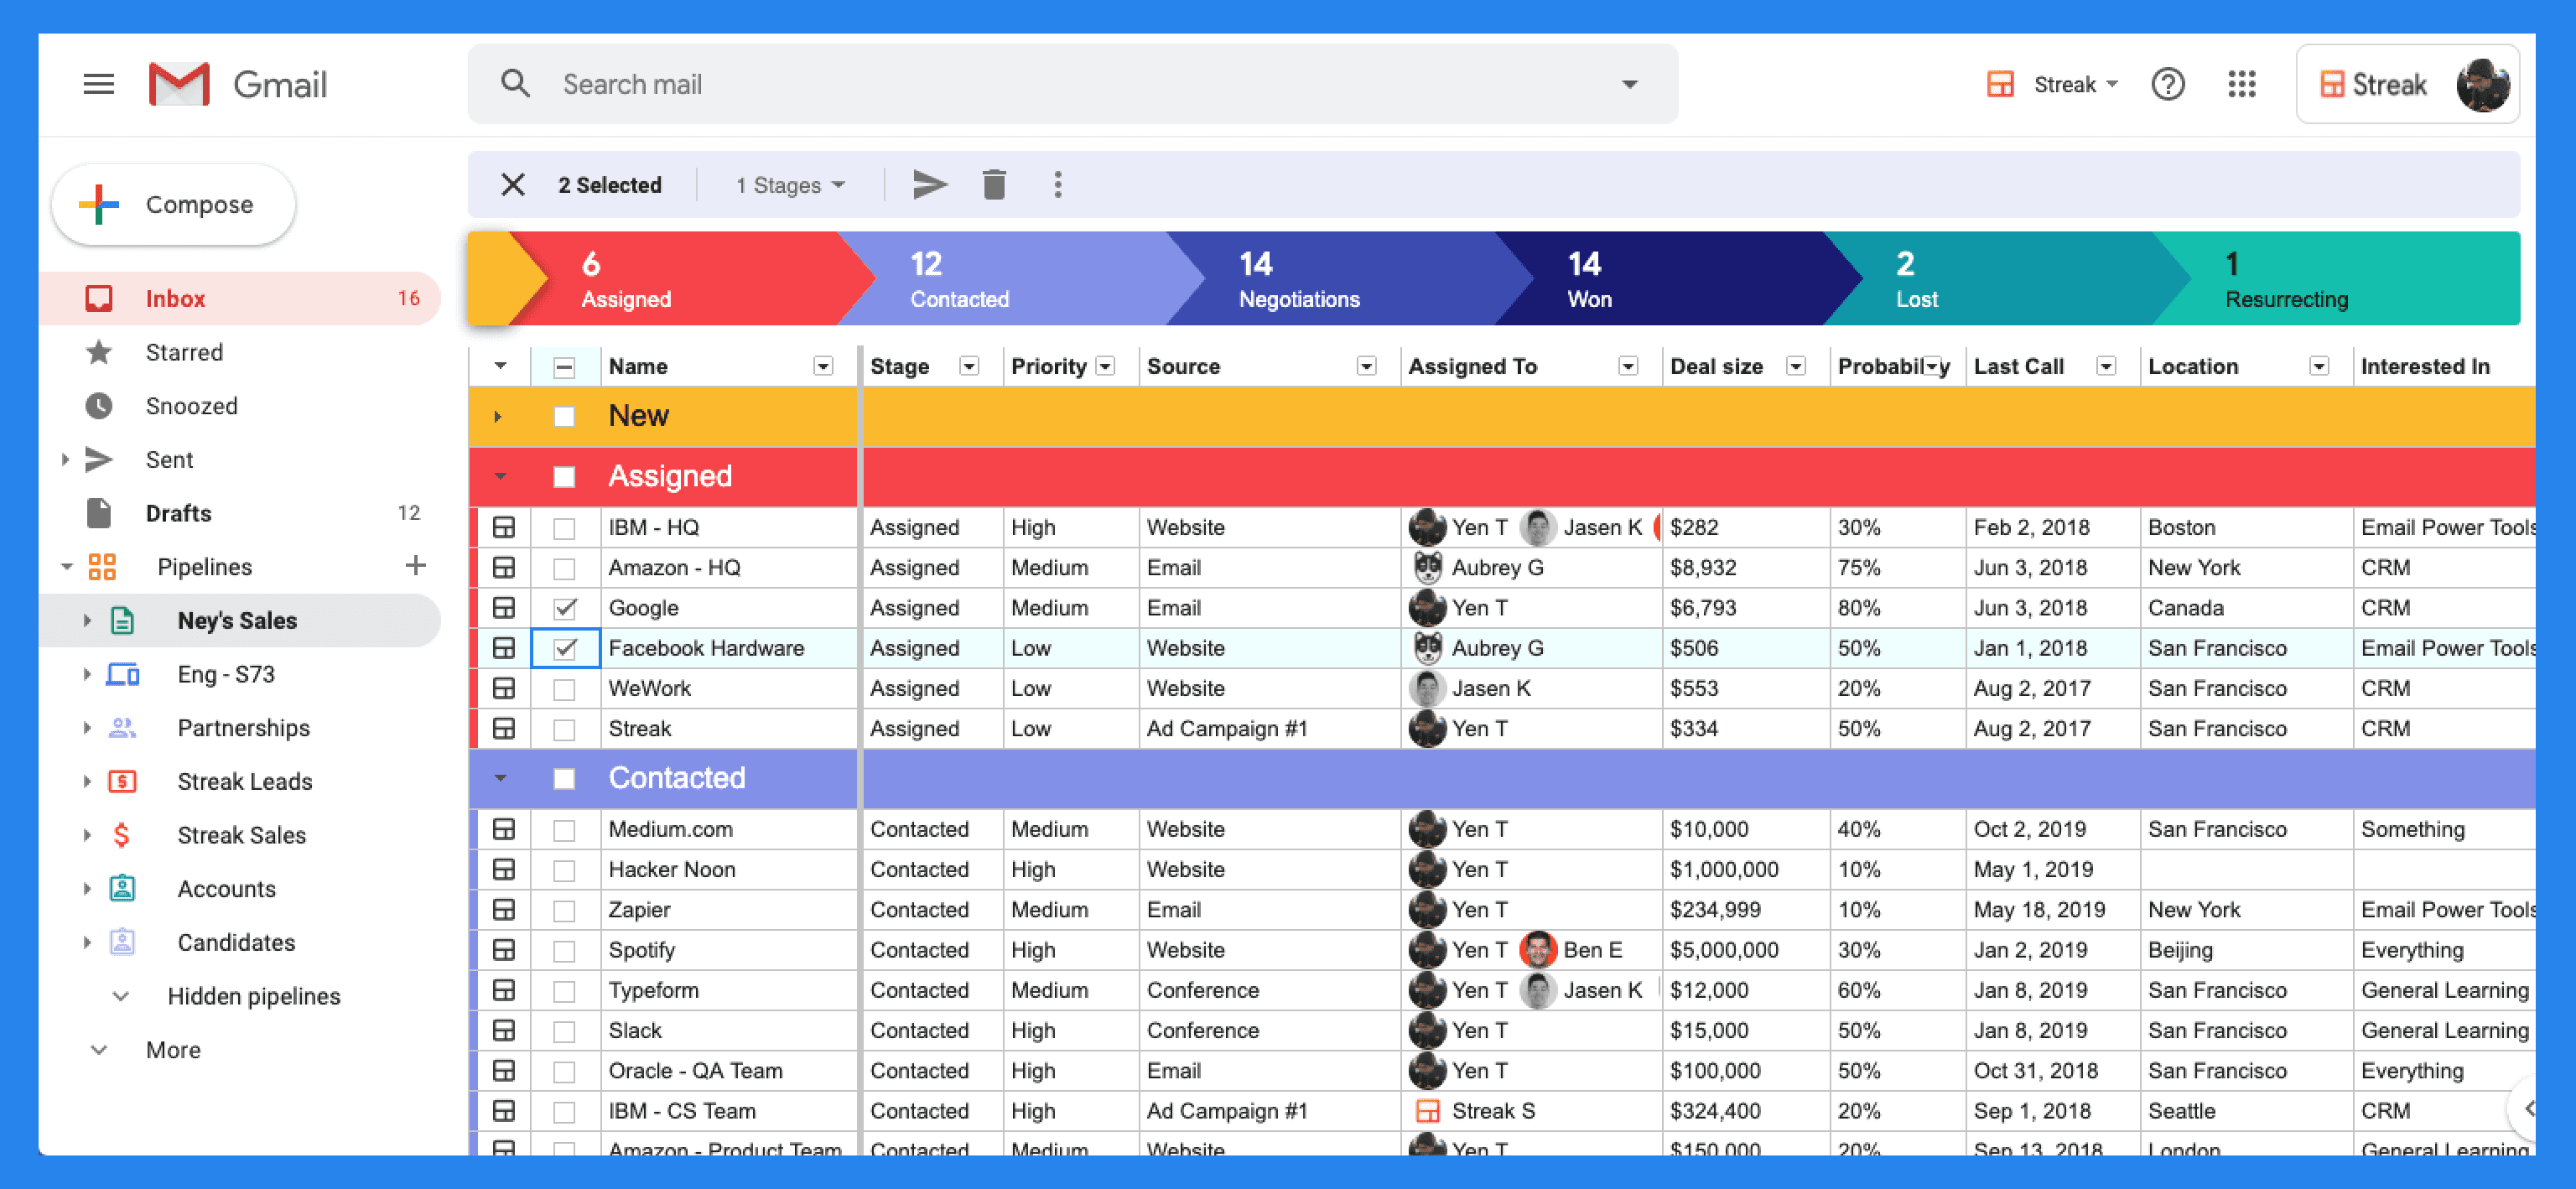2576x1189 pixels.
Task: Open the Spotify box icon
Action: point(504,949)
